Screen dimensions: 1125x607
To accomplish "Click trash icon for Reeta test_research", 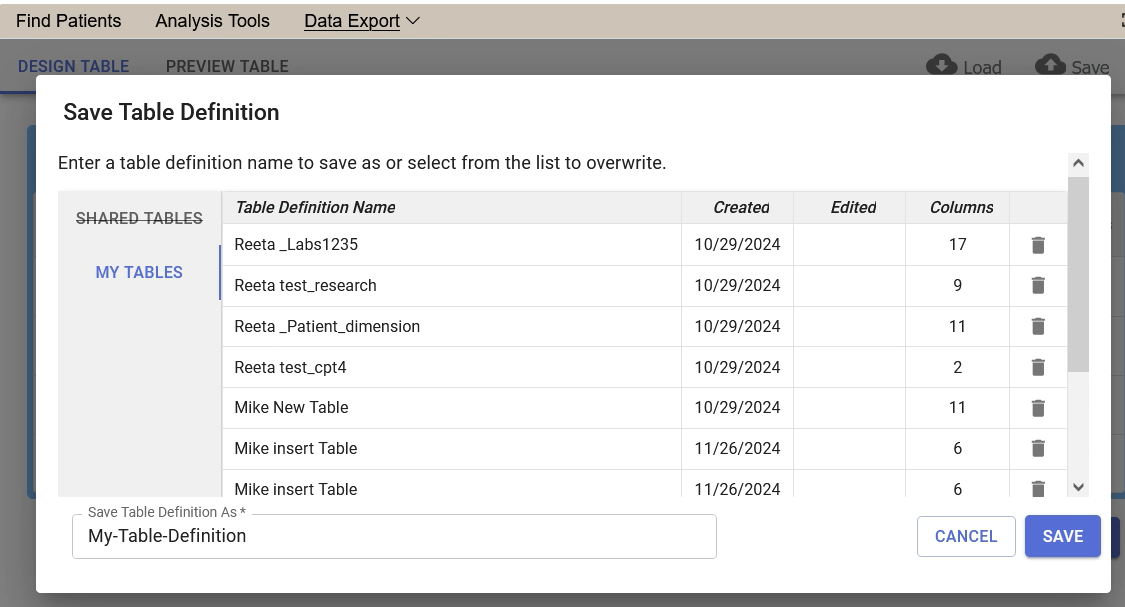I will point(1038,286).
